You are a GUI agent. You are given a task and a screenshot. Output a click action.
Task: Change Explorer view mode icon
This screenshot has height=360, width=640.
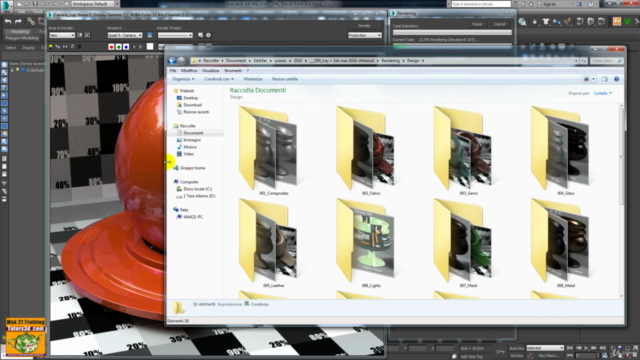click(x=587, y=79)
